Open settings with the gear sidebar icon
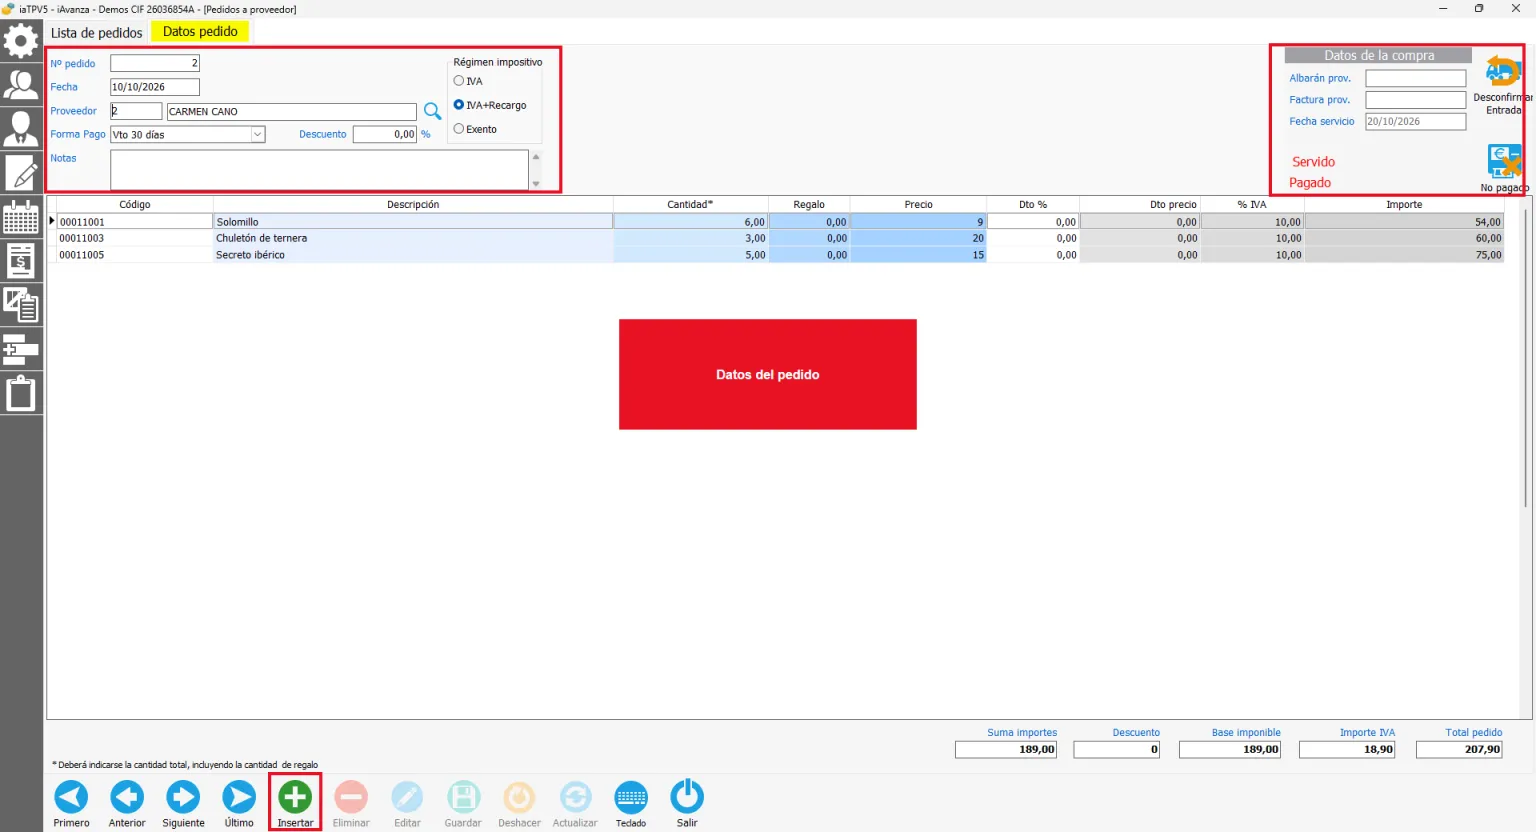The image size is (1536, 832). [21, 41]
